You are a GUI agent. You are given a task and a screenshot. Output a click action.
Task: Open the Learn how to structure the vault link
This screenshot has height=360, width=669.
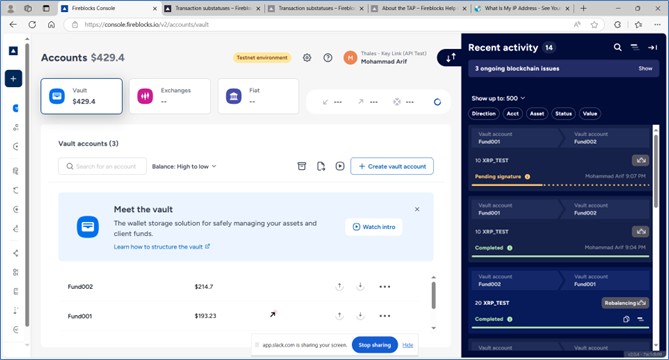click(162, 247)
